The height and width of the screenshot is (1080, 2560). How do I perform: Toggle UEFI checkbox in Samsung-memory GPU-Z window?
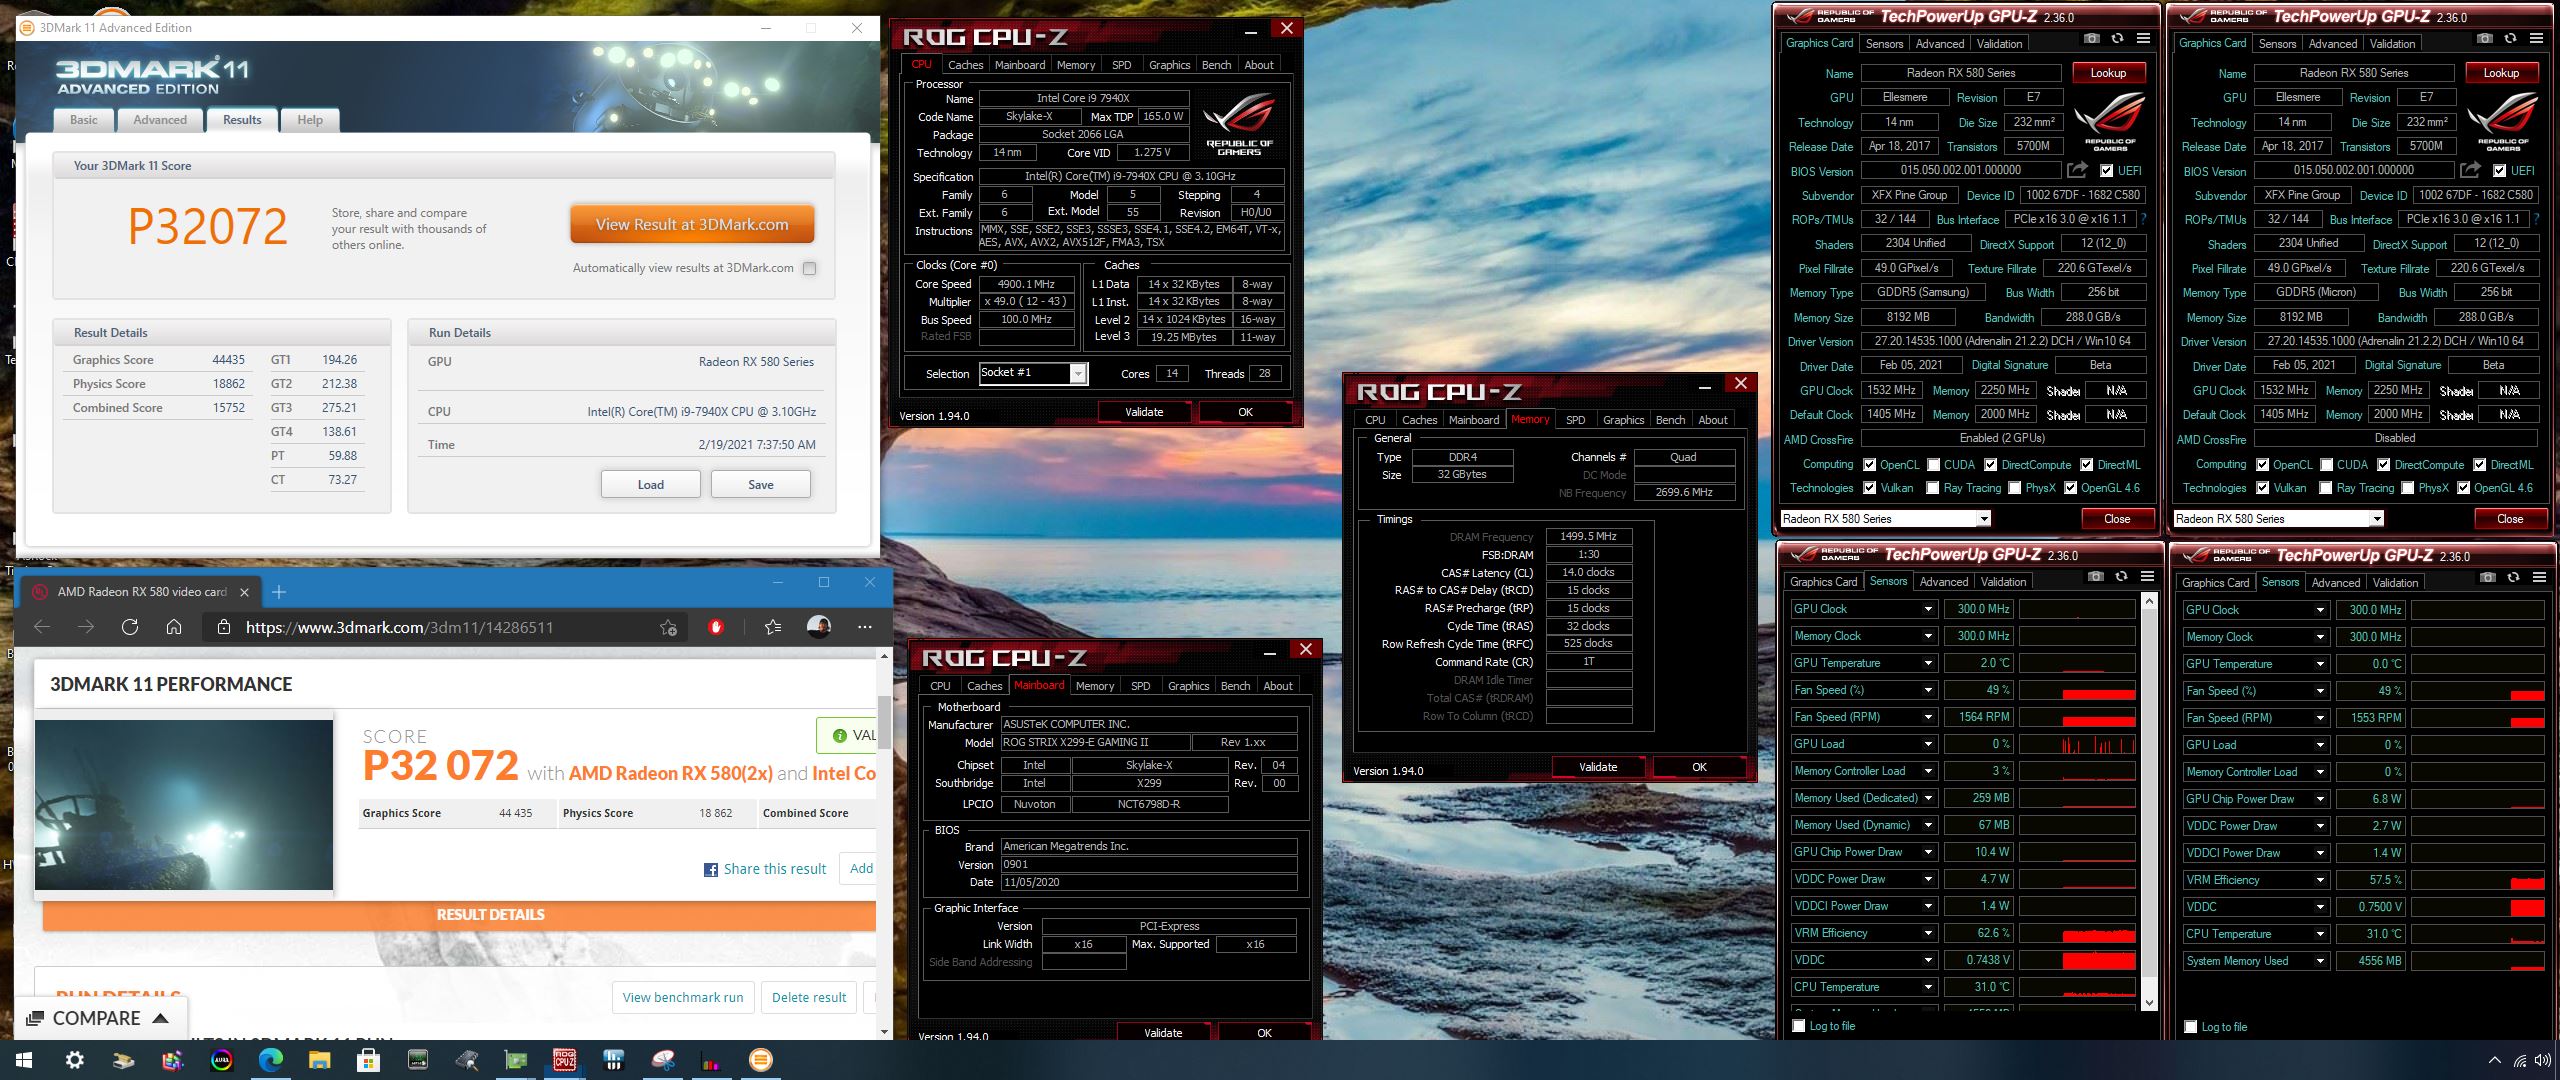[x=2107, y=170]
